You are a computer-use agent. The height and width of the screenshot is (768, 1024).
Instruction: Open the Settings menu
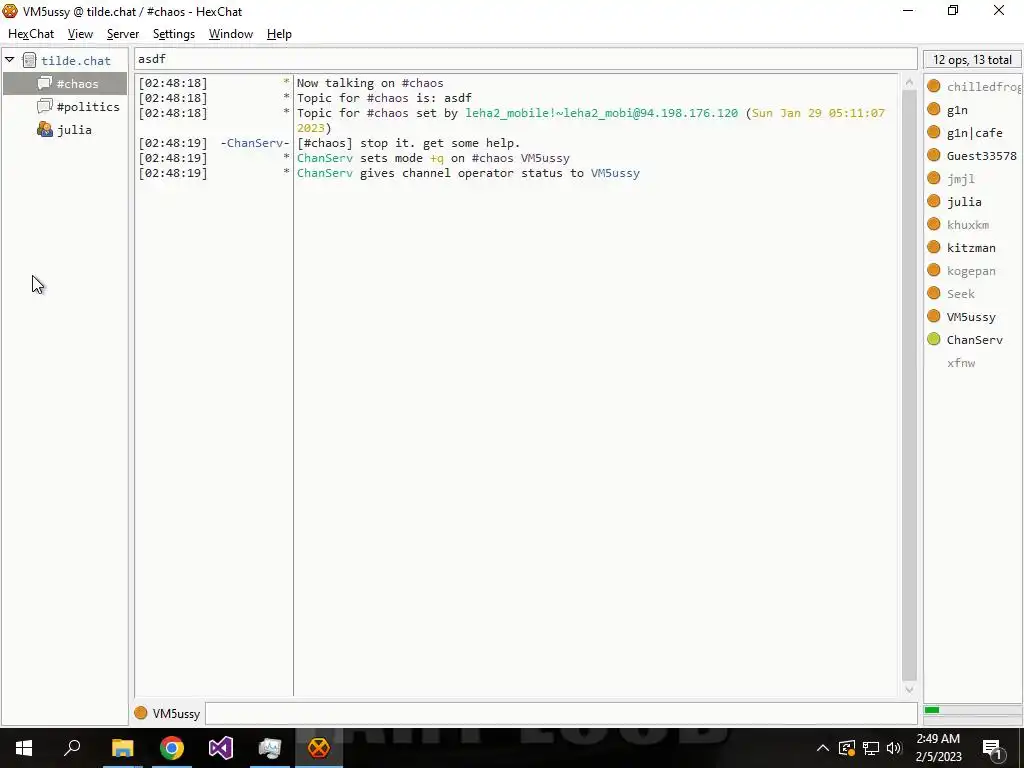[x=174, y=34]
